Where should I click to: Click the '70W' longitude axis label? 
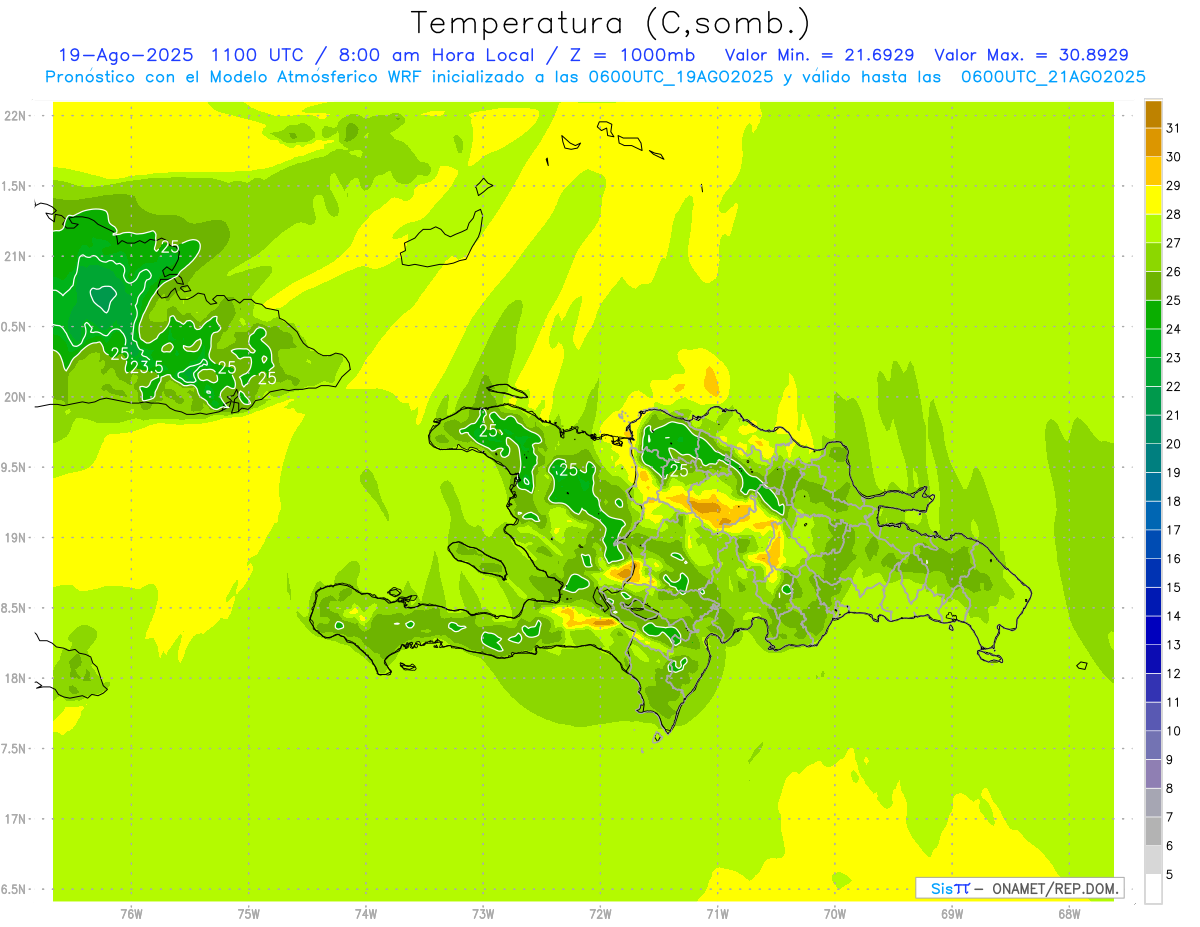pos(835,914)
